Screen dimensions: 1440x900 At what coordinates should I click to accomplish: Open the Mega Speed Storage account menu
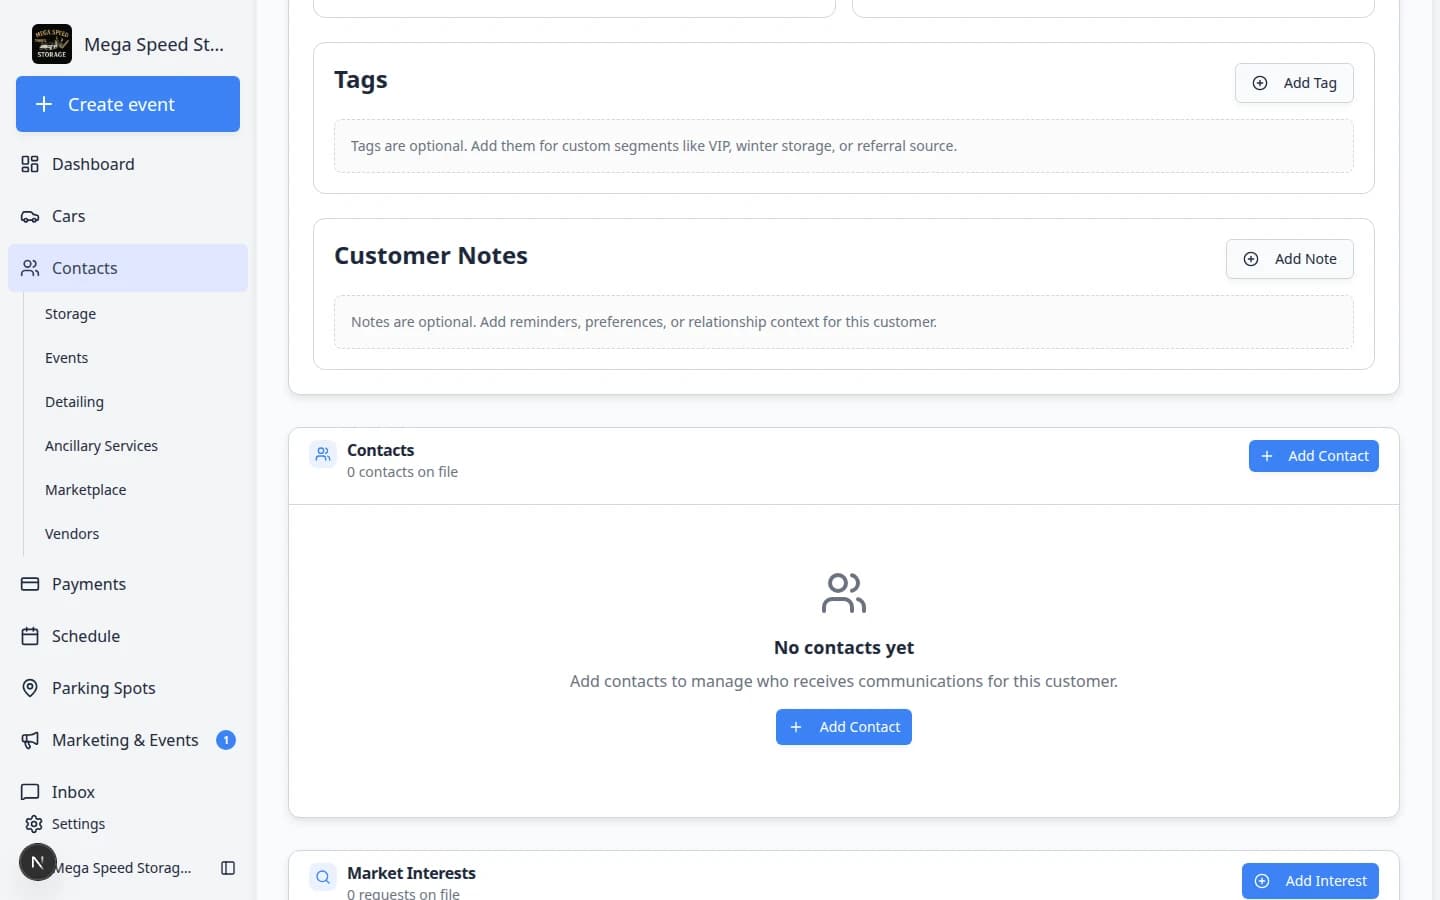click(x=122, y=868)
